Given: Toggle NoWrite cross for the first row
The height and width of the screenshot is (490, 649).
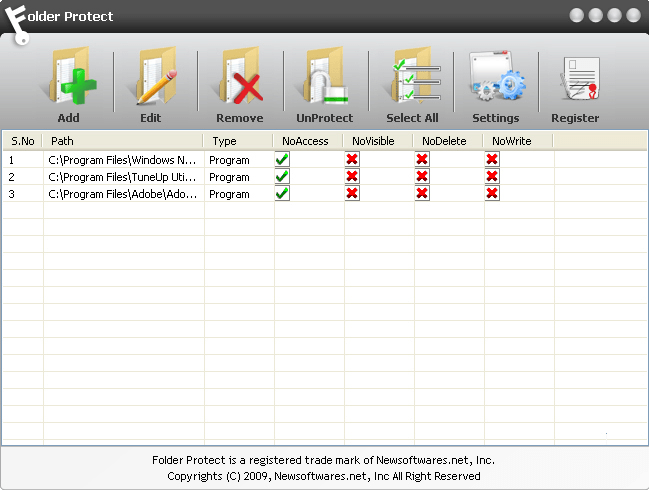Looking at the screenshot, I should pyautogui.click(x=492, y=159).
